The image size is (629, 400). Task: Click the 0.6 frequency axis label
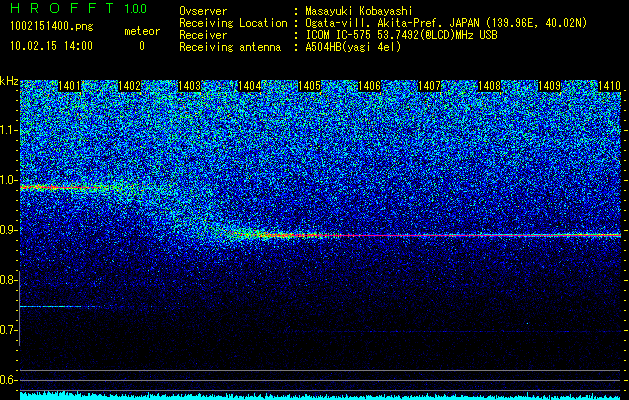point(8,380)
